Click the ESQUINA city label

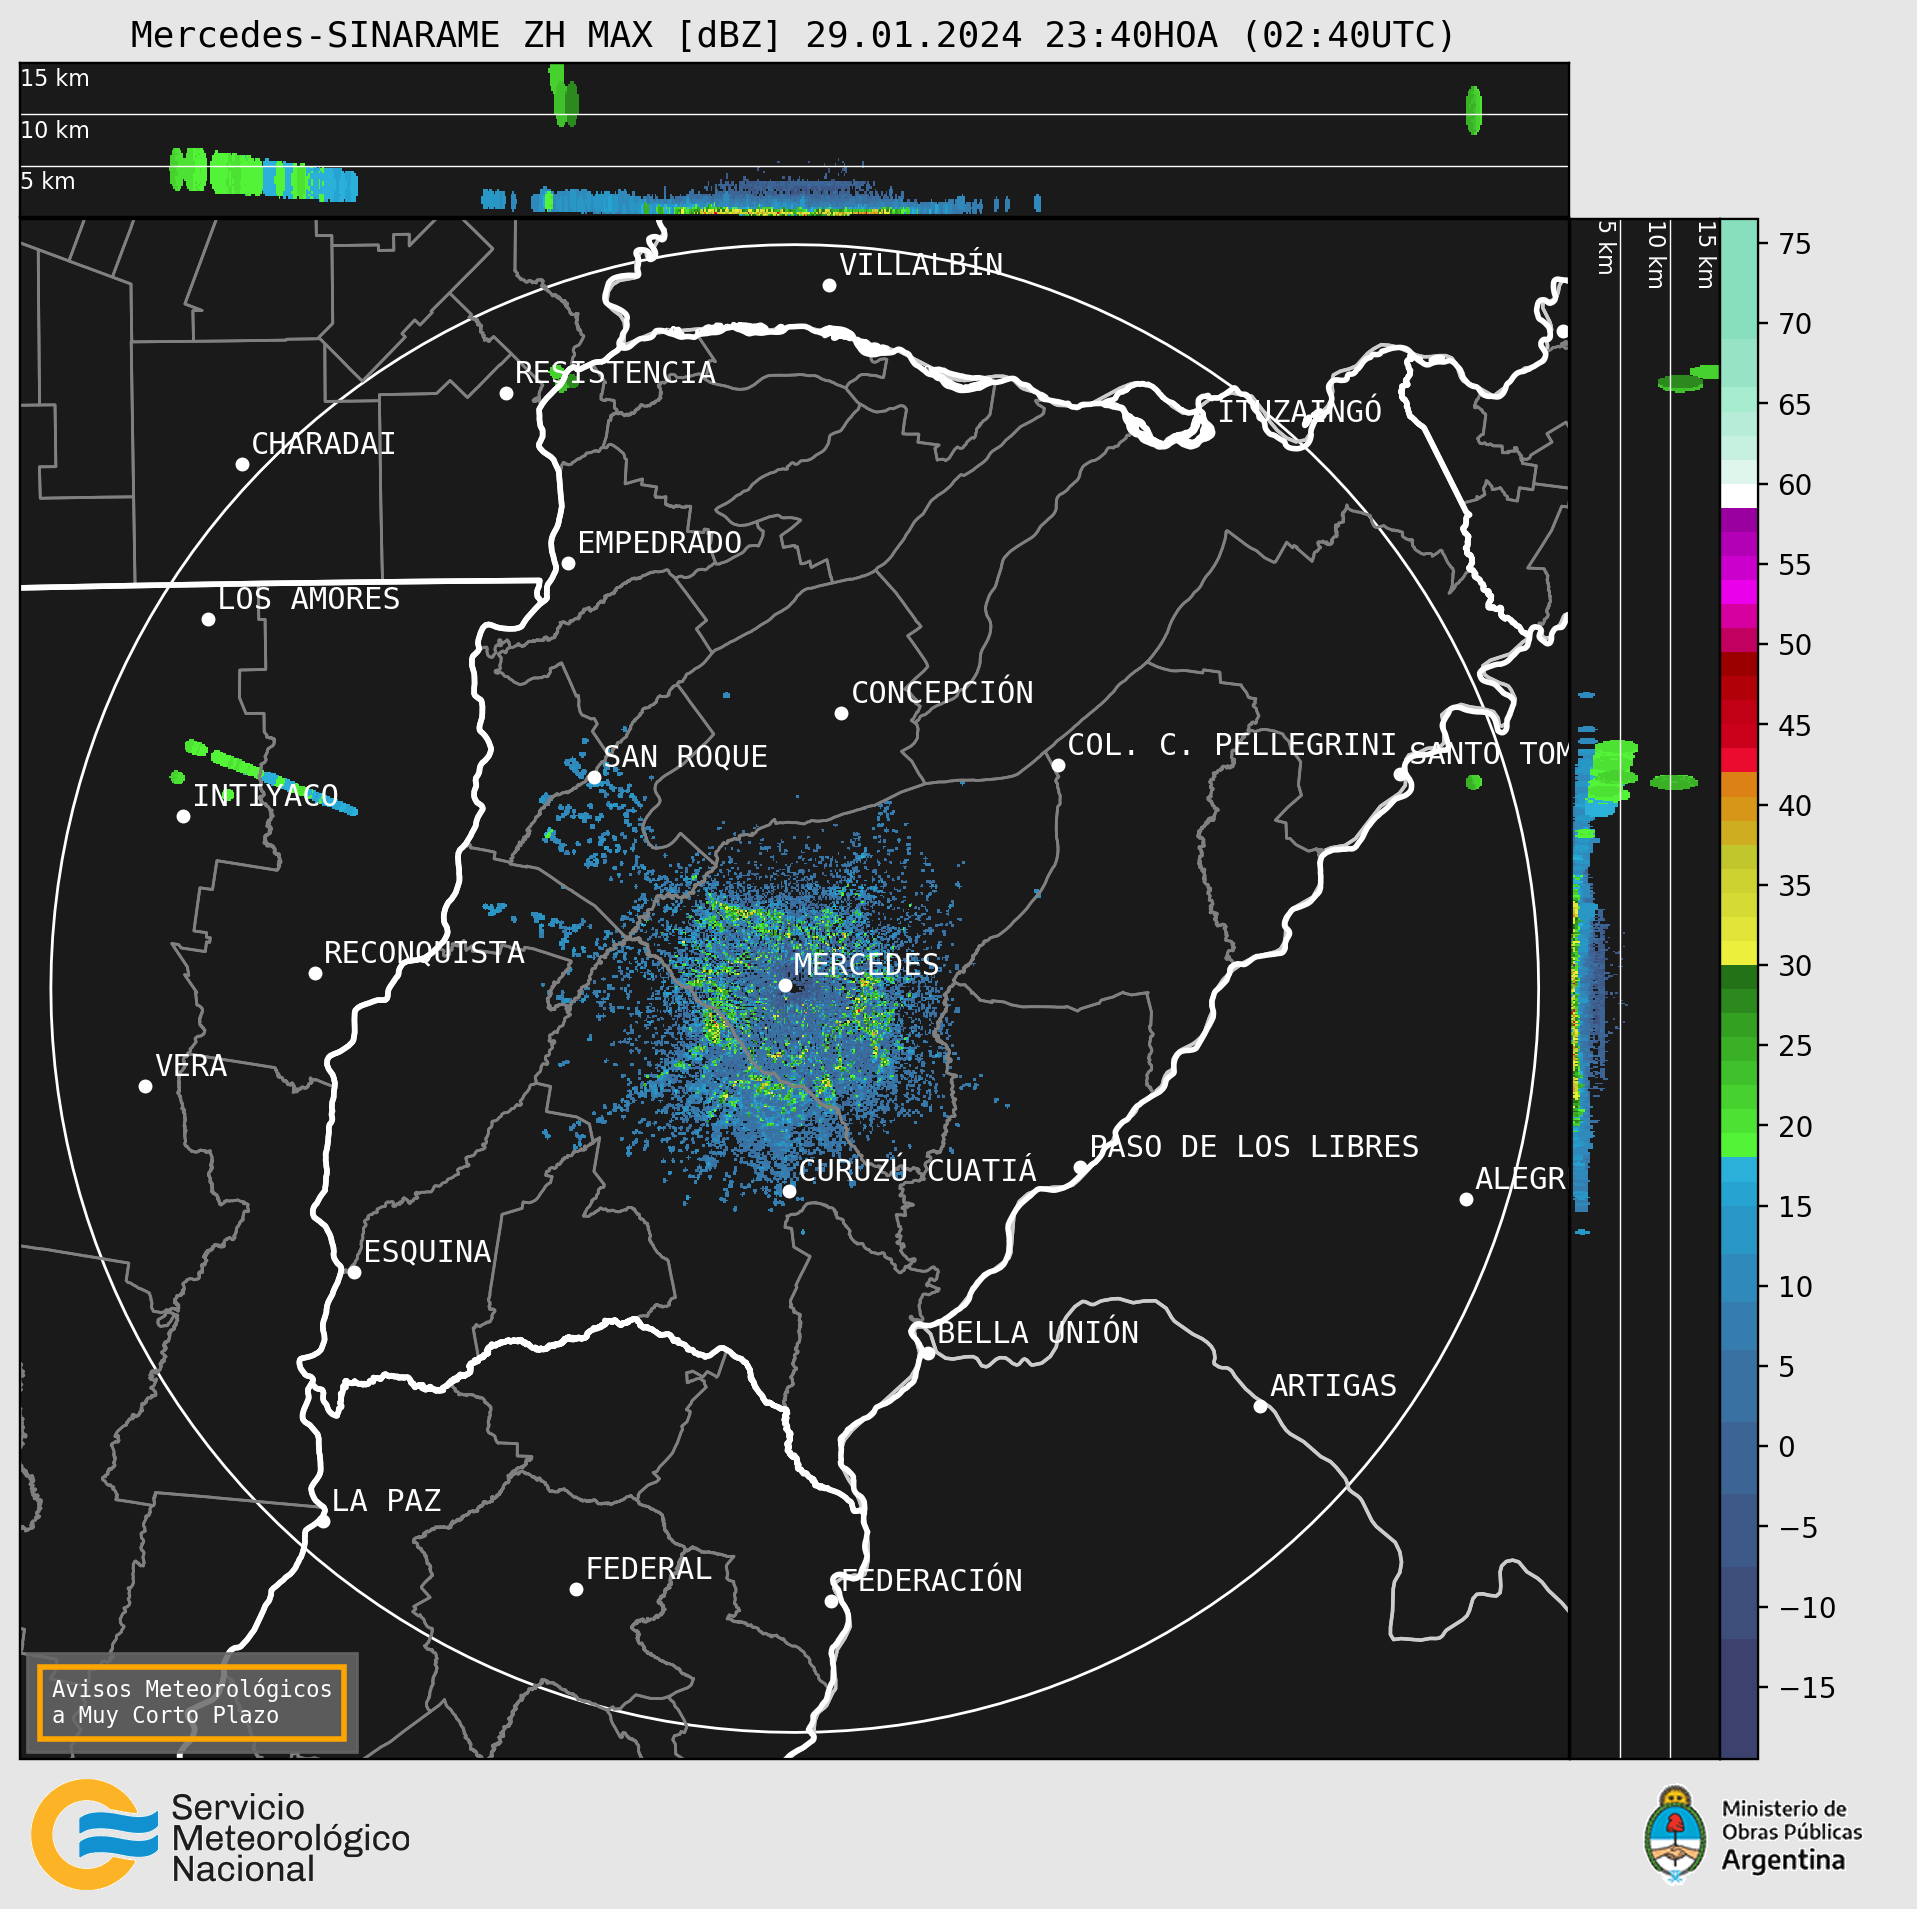click(x=427, y=1252)
